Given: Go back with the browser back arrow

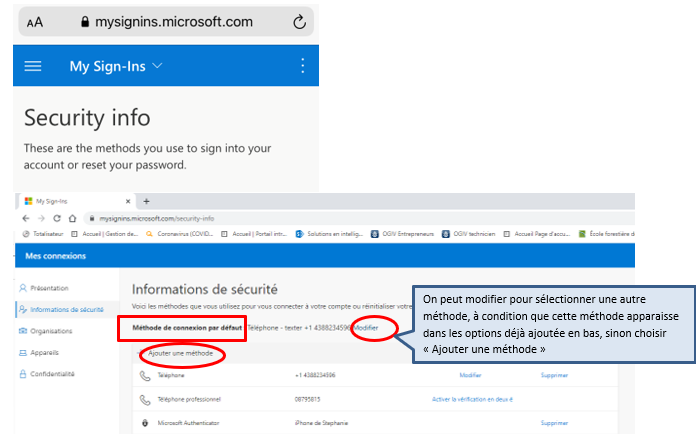Looking at the screenshot, I should pyautogui.click(x=26, y=218).
